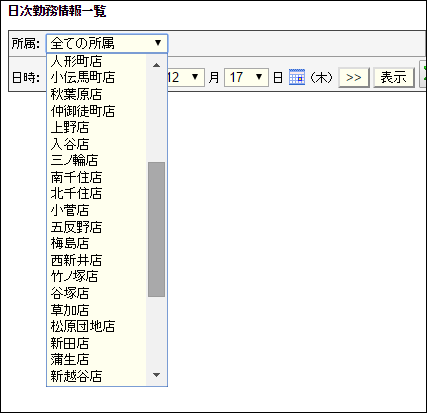
Task: Click the scrollbar down arrow in list
Action: [x=156, y=375]
